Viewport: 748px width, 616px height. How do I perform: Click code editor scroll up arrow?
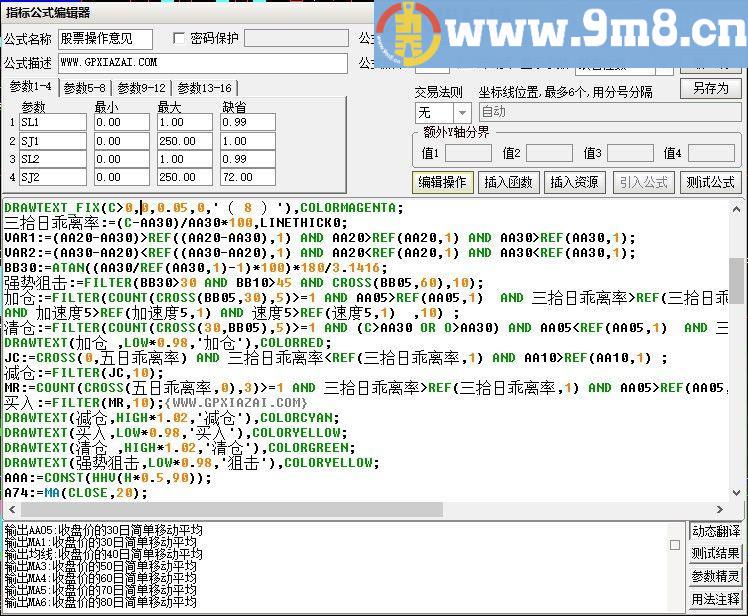point(736,209)
